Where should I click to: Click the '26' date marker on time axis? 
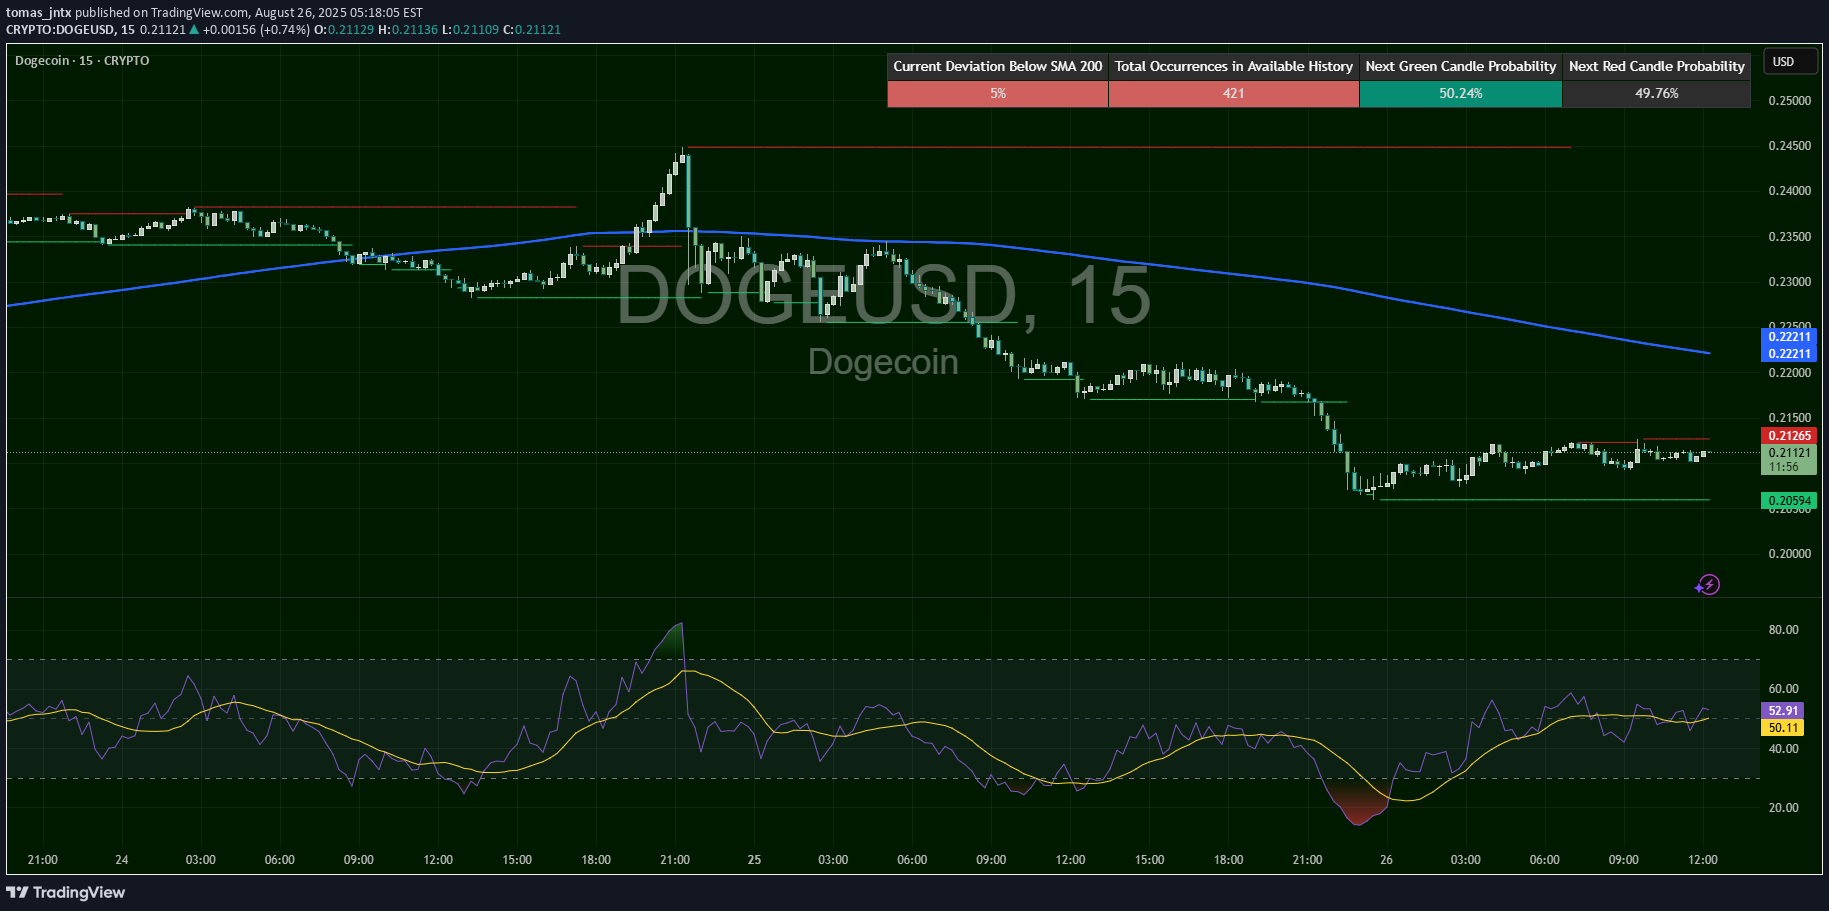(x=1386, y=860)
